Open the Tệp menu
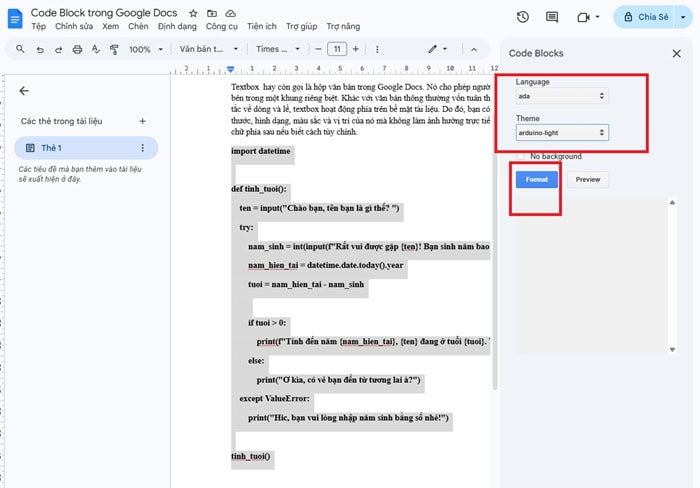The width and height of the screenshot is (700, 488). pyautogui.click(x=38, y=26)
